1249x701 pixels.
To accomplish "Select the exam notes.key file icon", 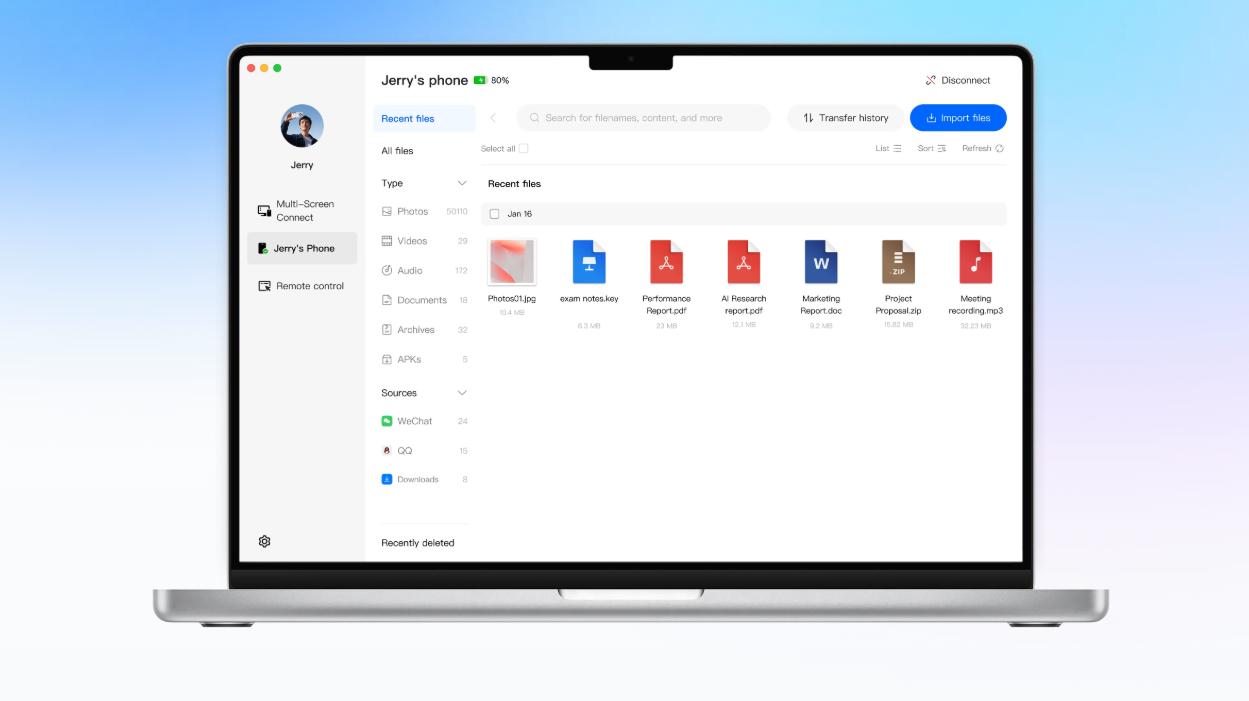I will (x=589, y=262).
